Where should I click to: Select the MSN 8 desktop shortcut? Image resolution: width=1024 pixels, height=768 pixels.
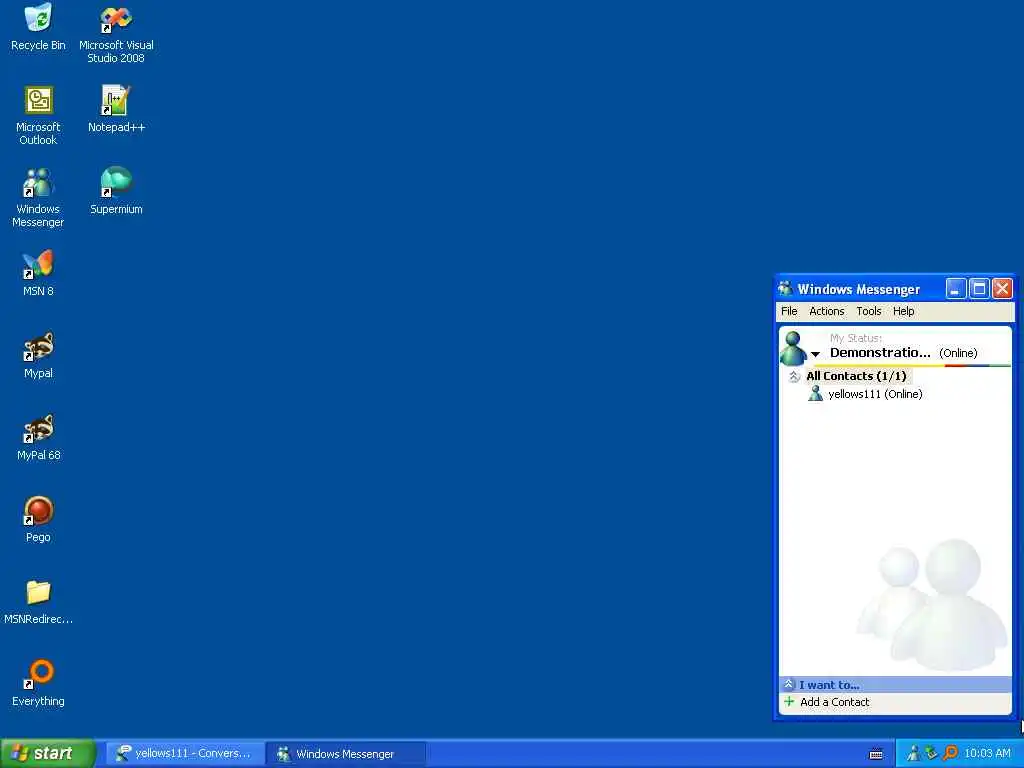[39, 272]
